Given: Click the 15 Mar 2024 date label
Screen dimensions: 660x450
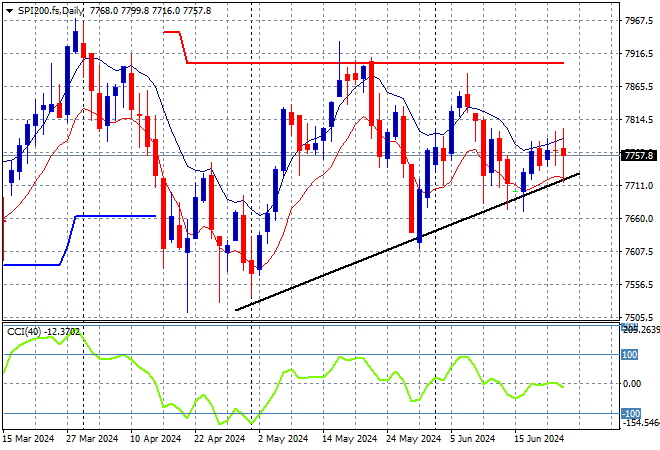Looking at the screenshot, I should (29, 439).
